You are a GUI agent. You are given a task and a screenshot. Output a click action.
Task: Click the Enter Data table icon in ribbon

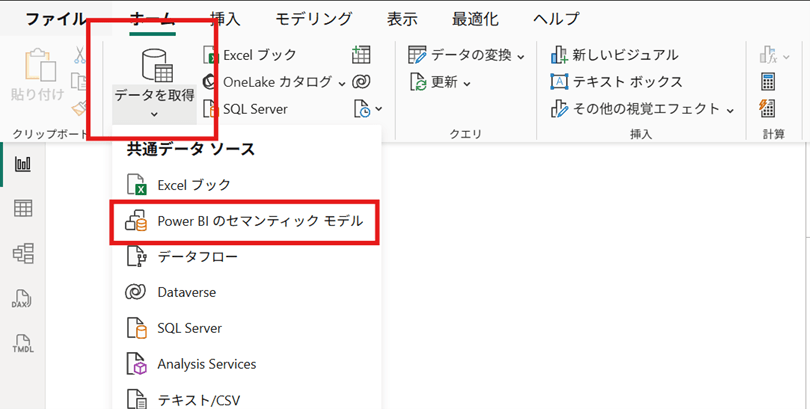point(362,55)
